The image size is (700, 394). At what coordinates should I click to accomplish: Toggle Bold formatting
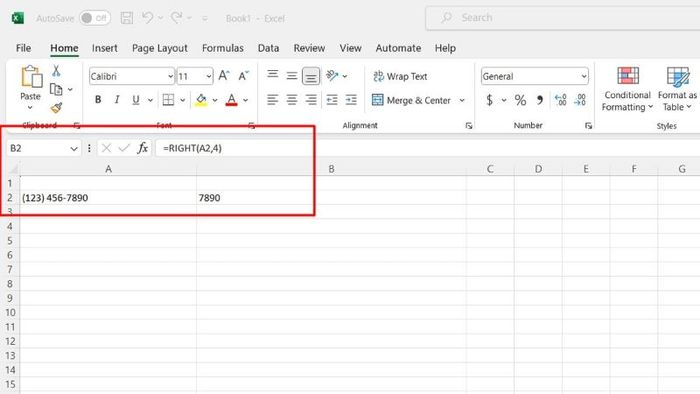tap(98, 100)
